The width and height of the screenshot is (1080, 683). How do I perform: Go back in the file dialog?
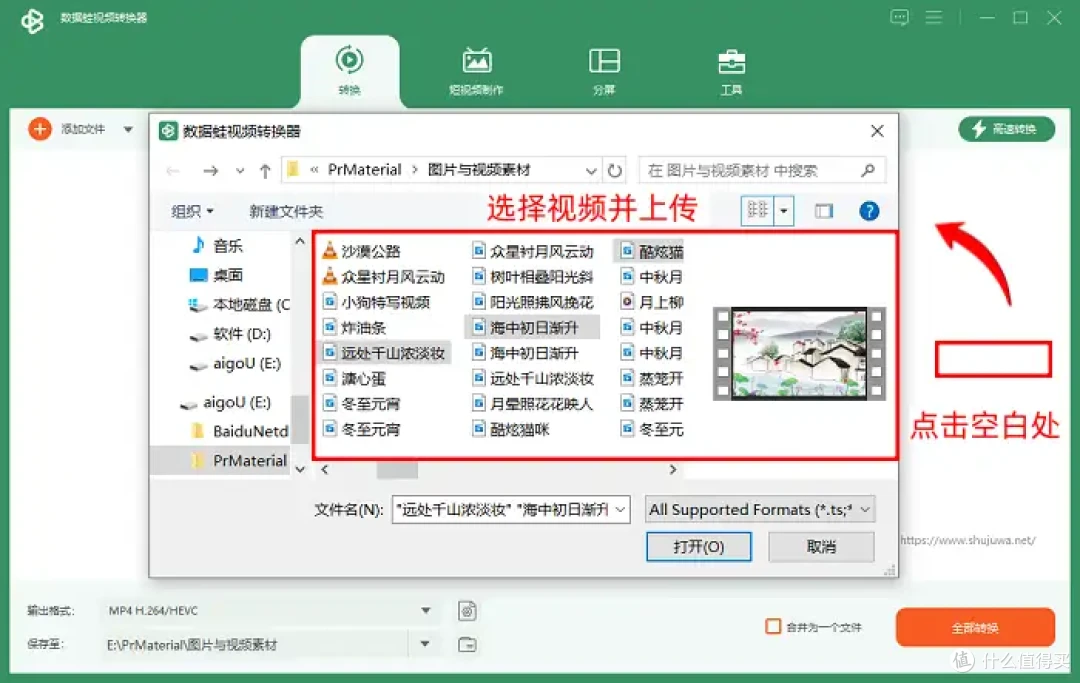pos(173,170)
